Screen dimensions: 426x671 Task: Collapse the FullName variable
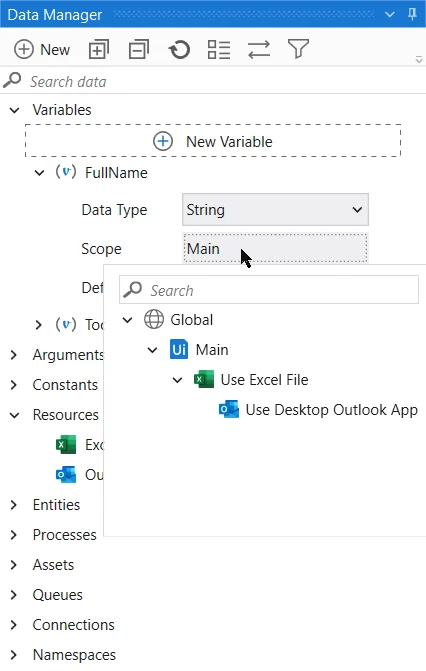click(39, 173)
